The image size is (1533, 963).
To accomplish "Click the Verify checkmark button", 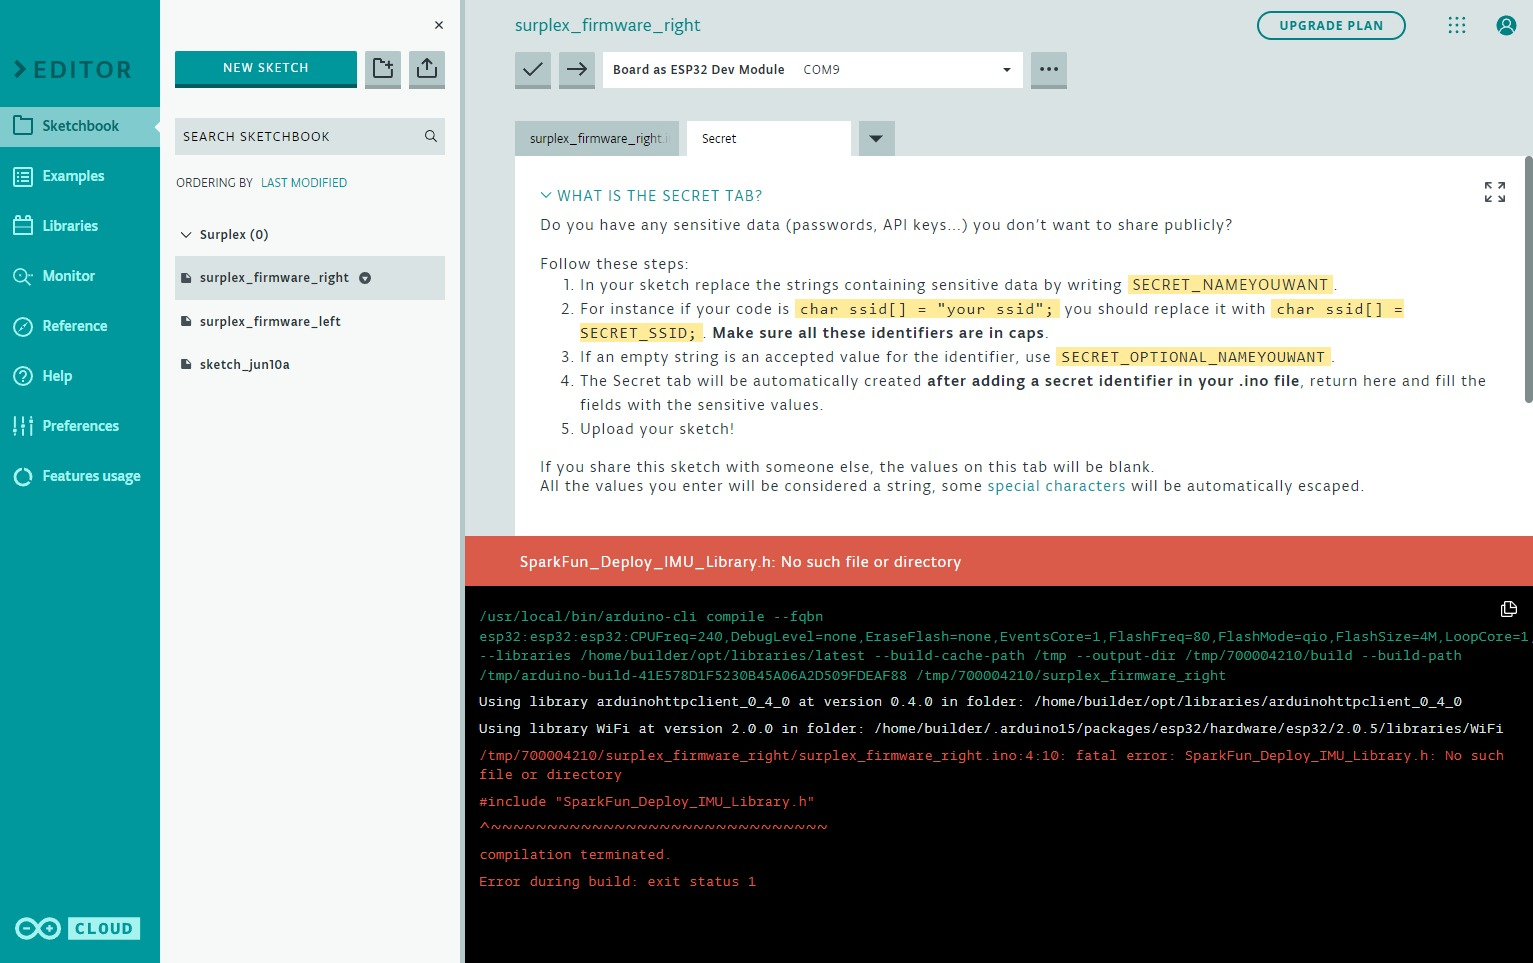I will pos(533,70).
